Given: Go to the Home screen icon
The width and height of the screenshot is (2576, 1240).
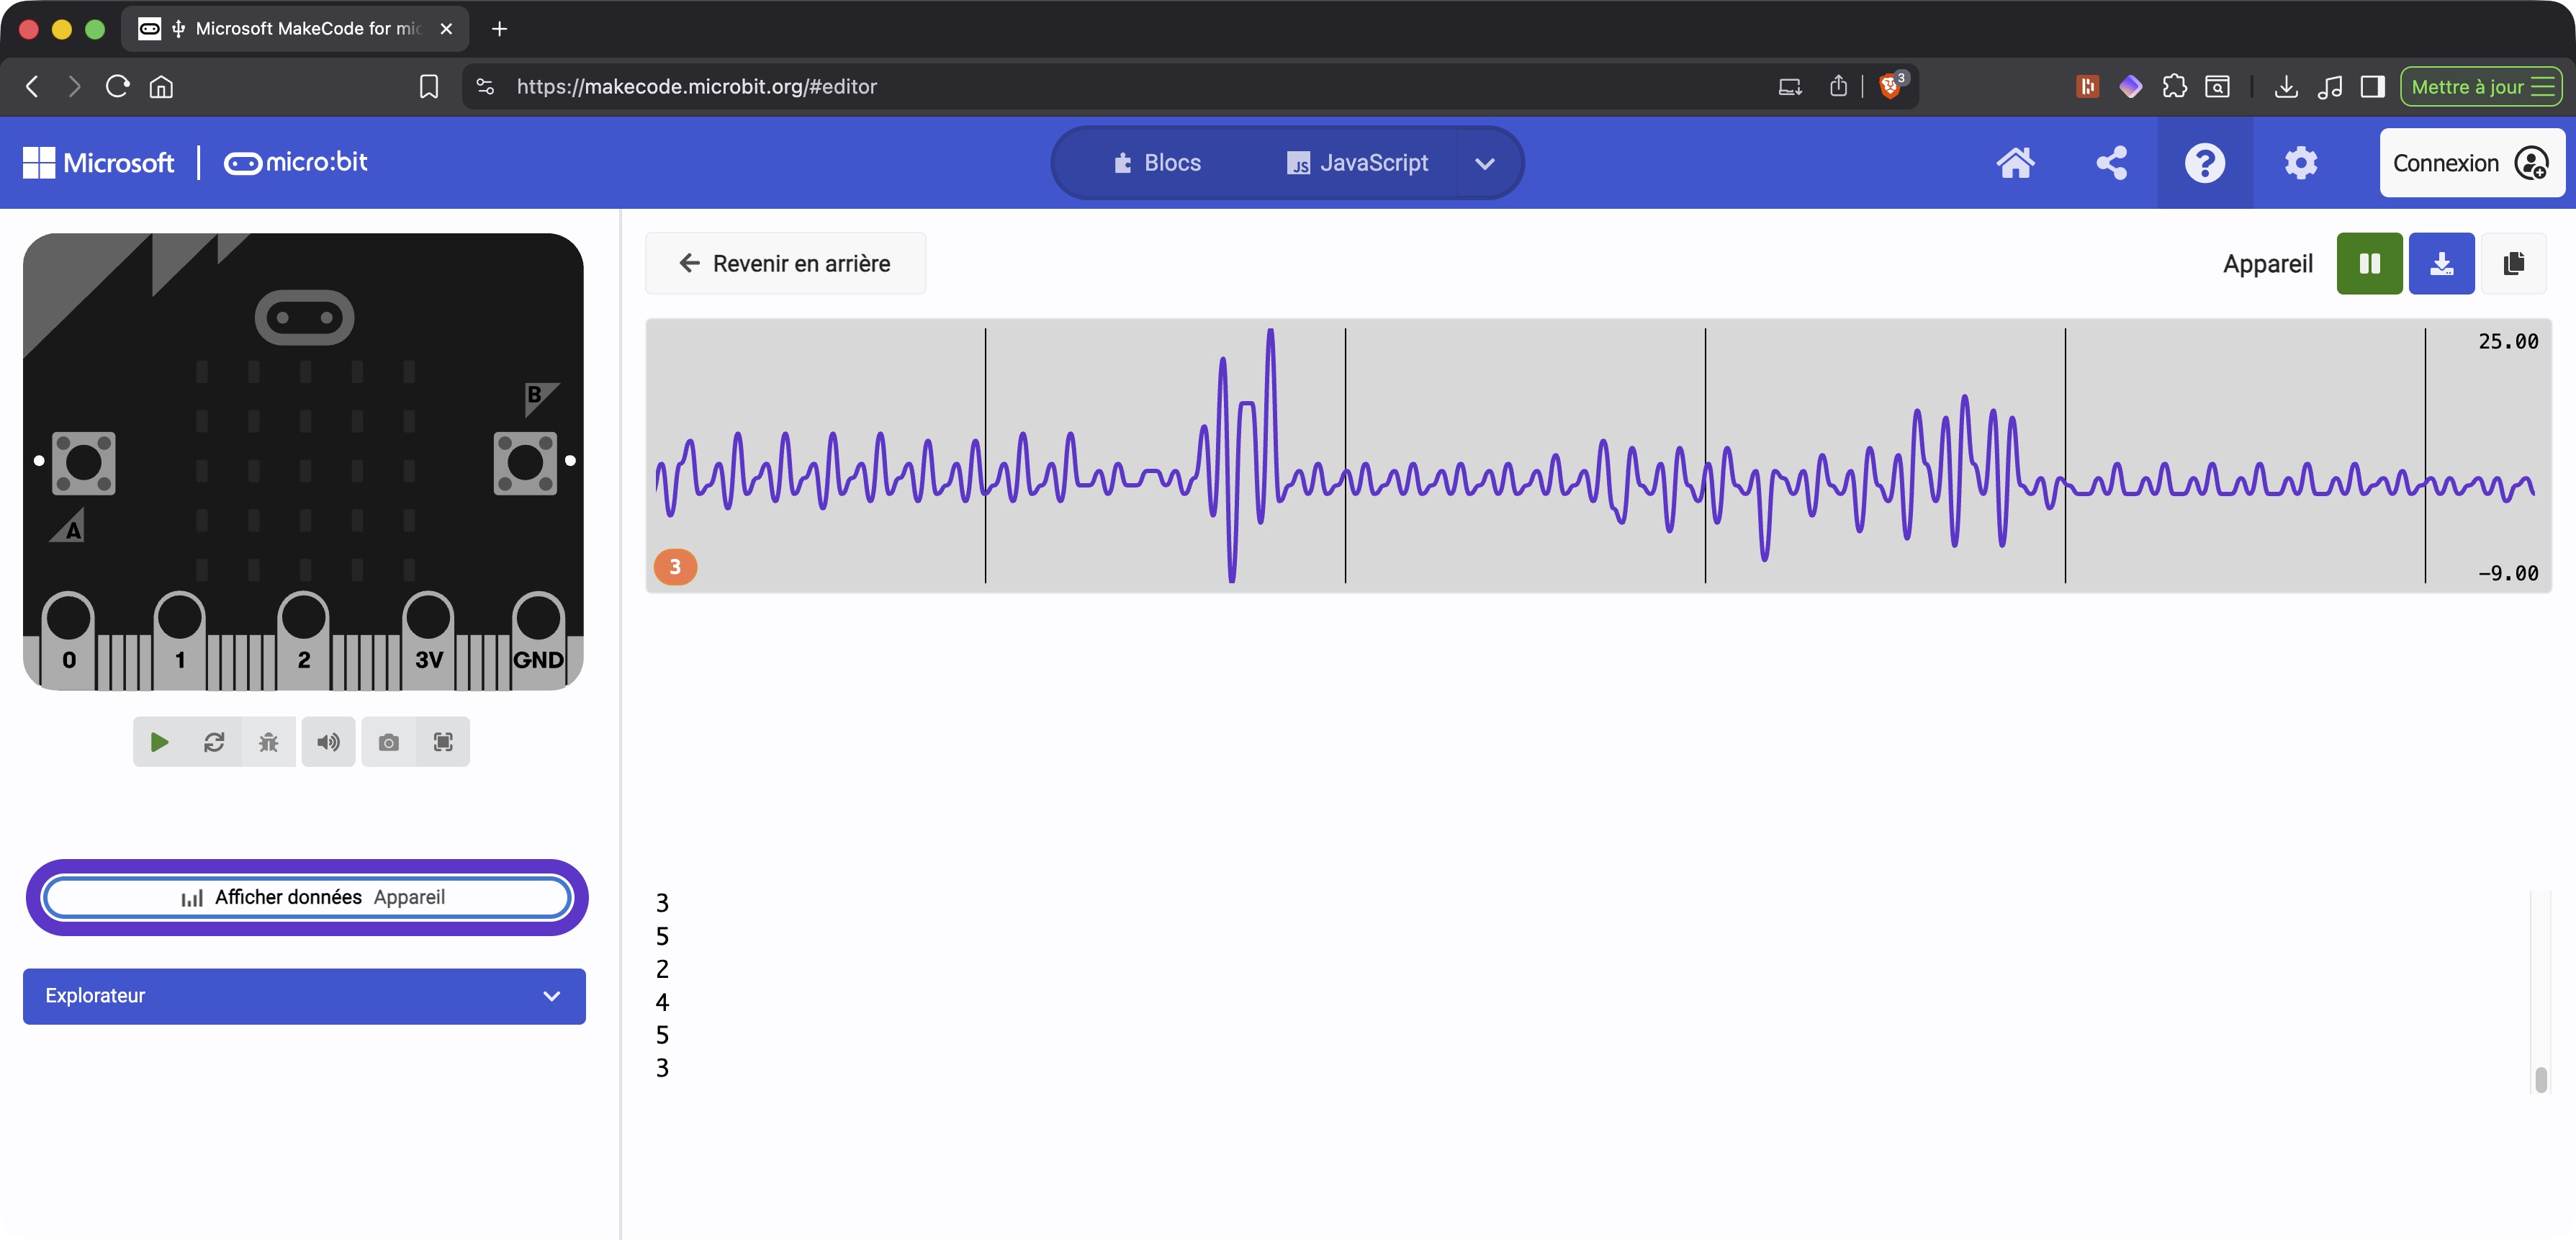Looking at the screenshot, I should tap(2015, 163).
